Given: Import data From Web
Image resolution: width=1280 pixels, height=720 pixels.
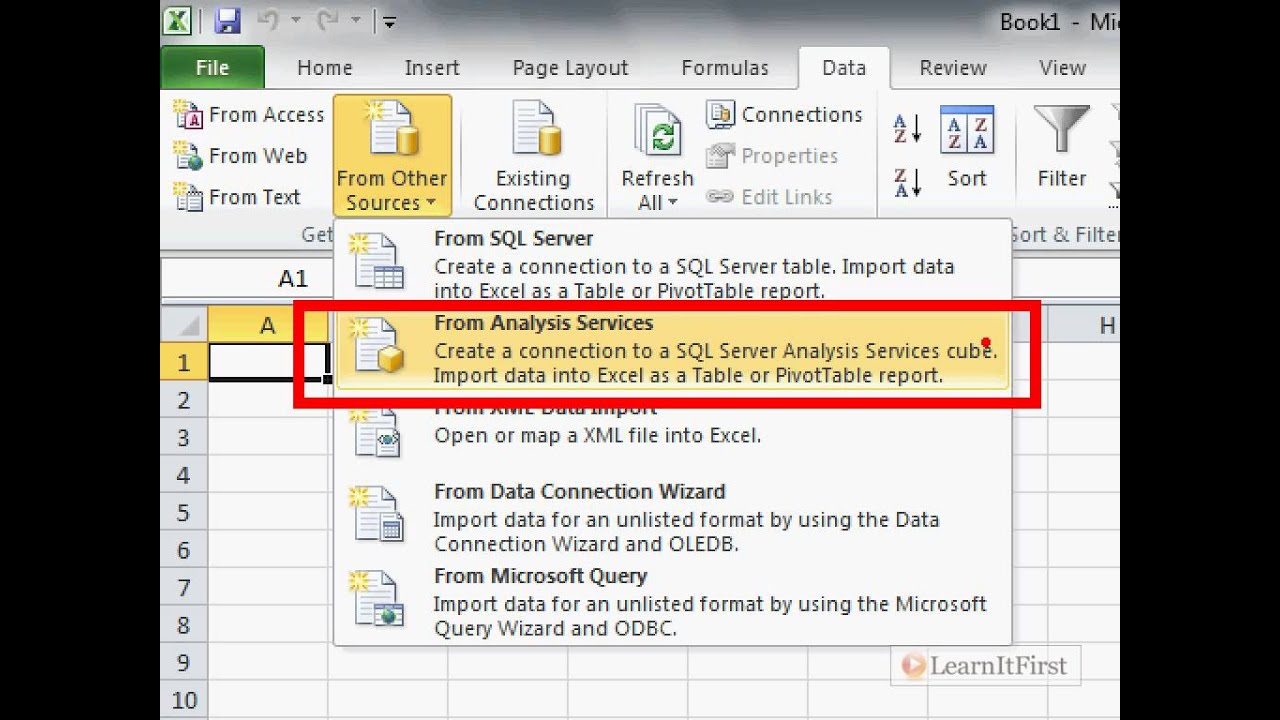Looking at the screenshot, I should pyautogui.click(x=240, y=156).
